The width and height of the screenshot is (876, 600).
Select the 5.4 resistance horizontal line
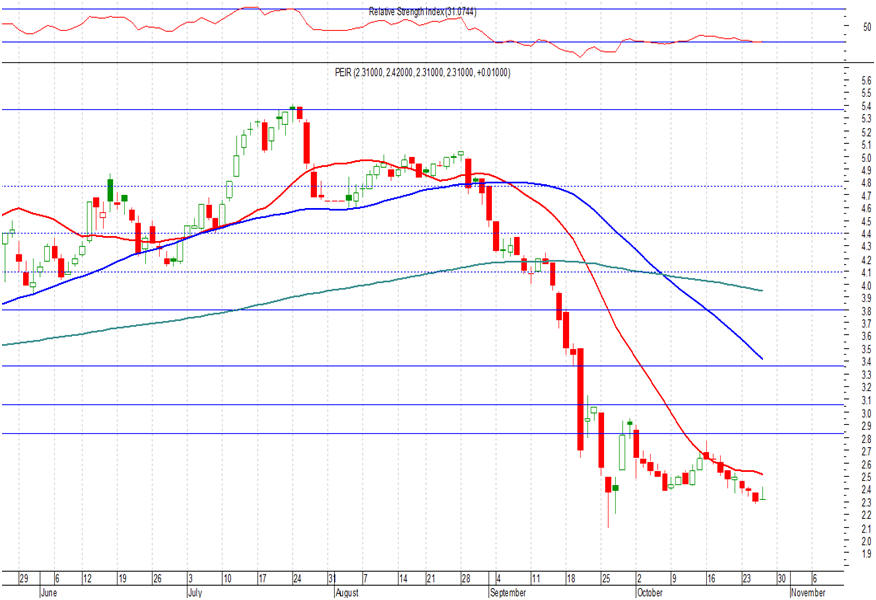(422, 109)
